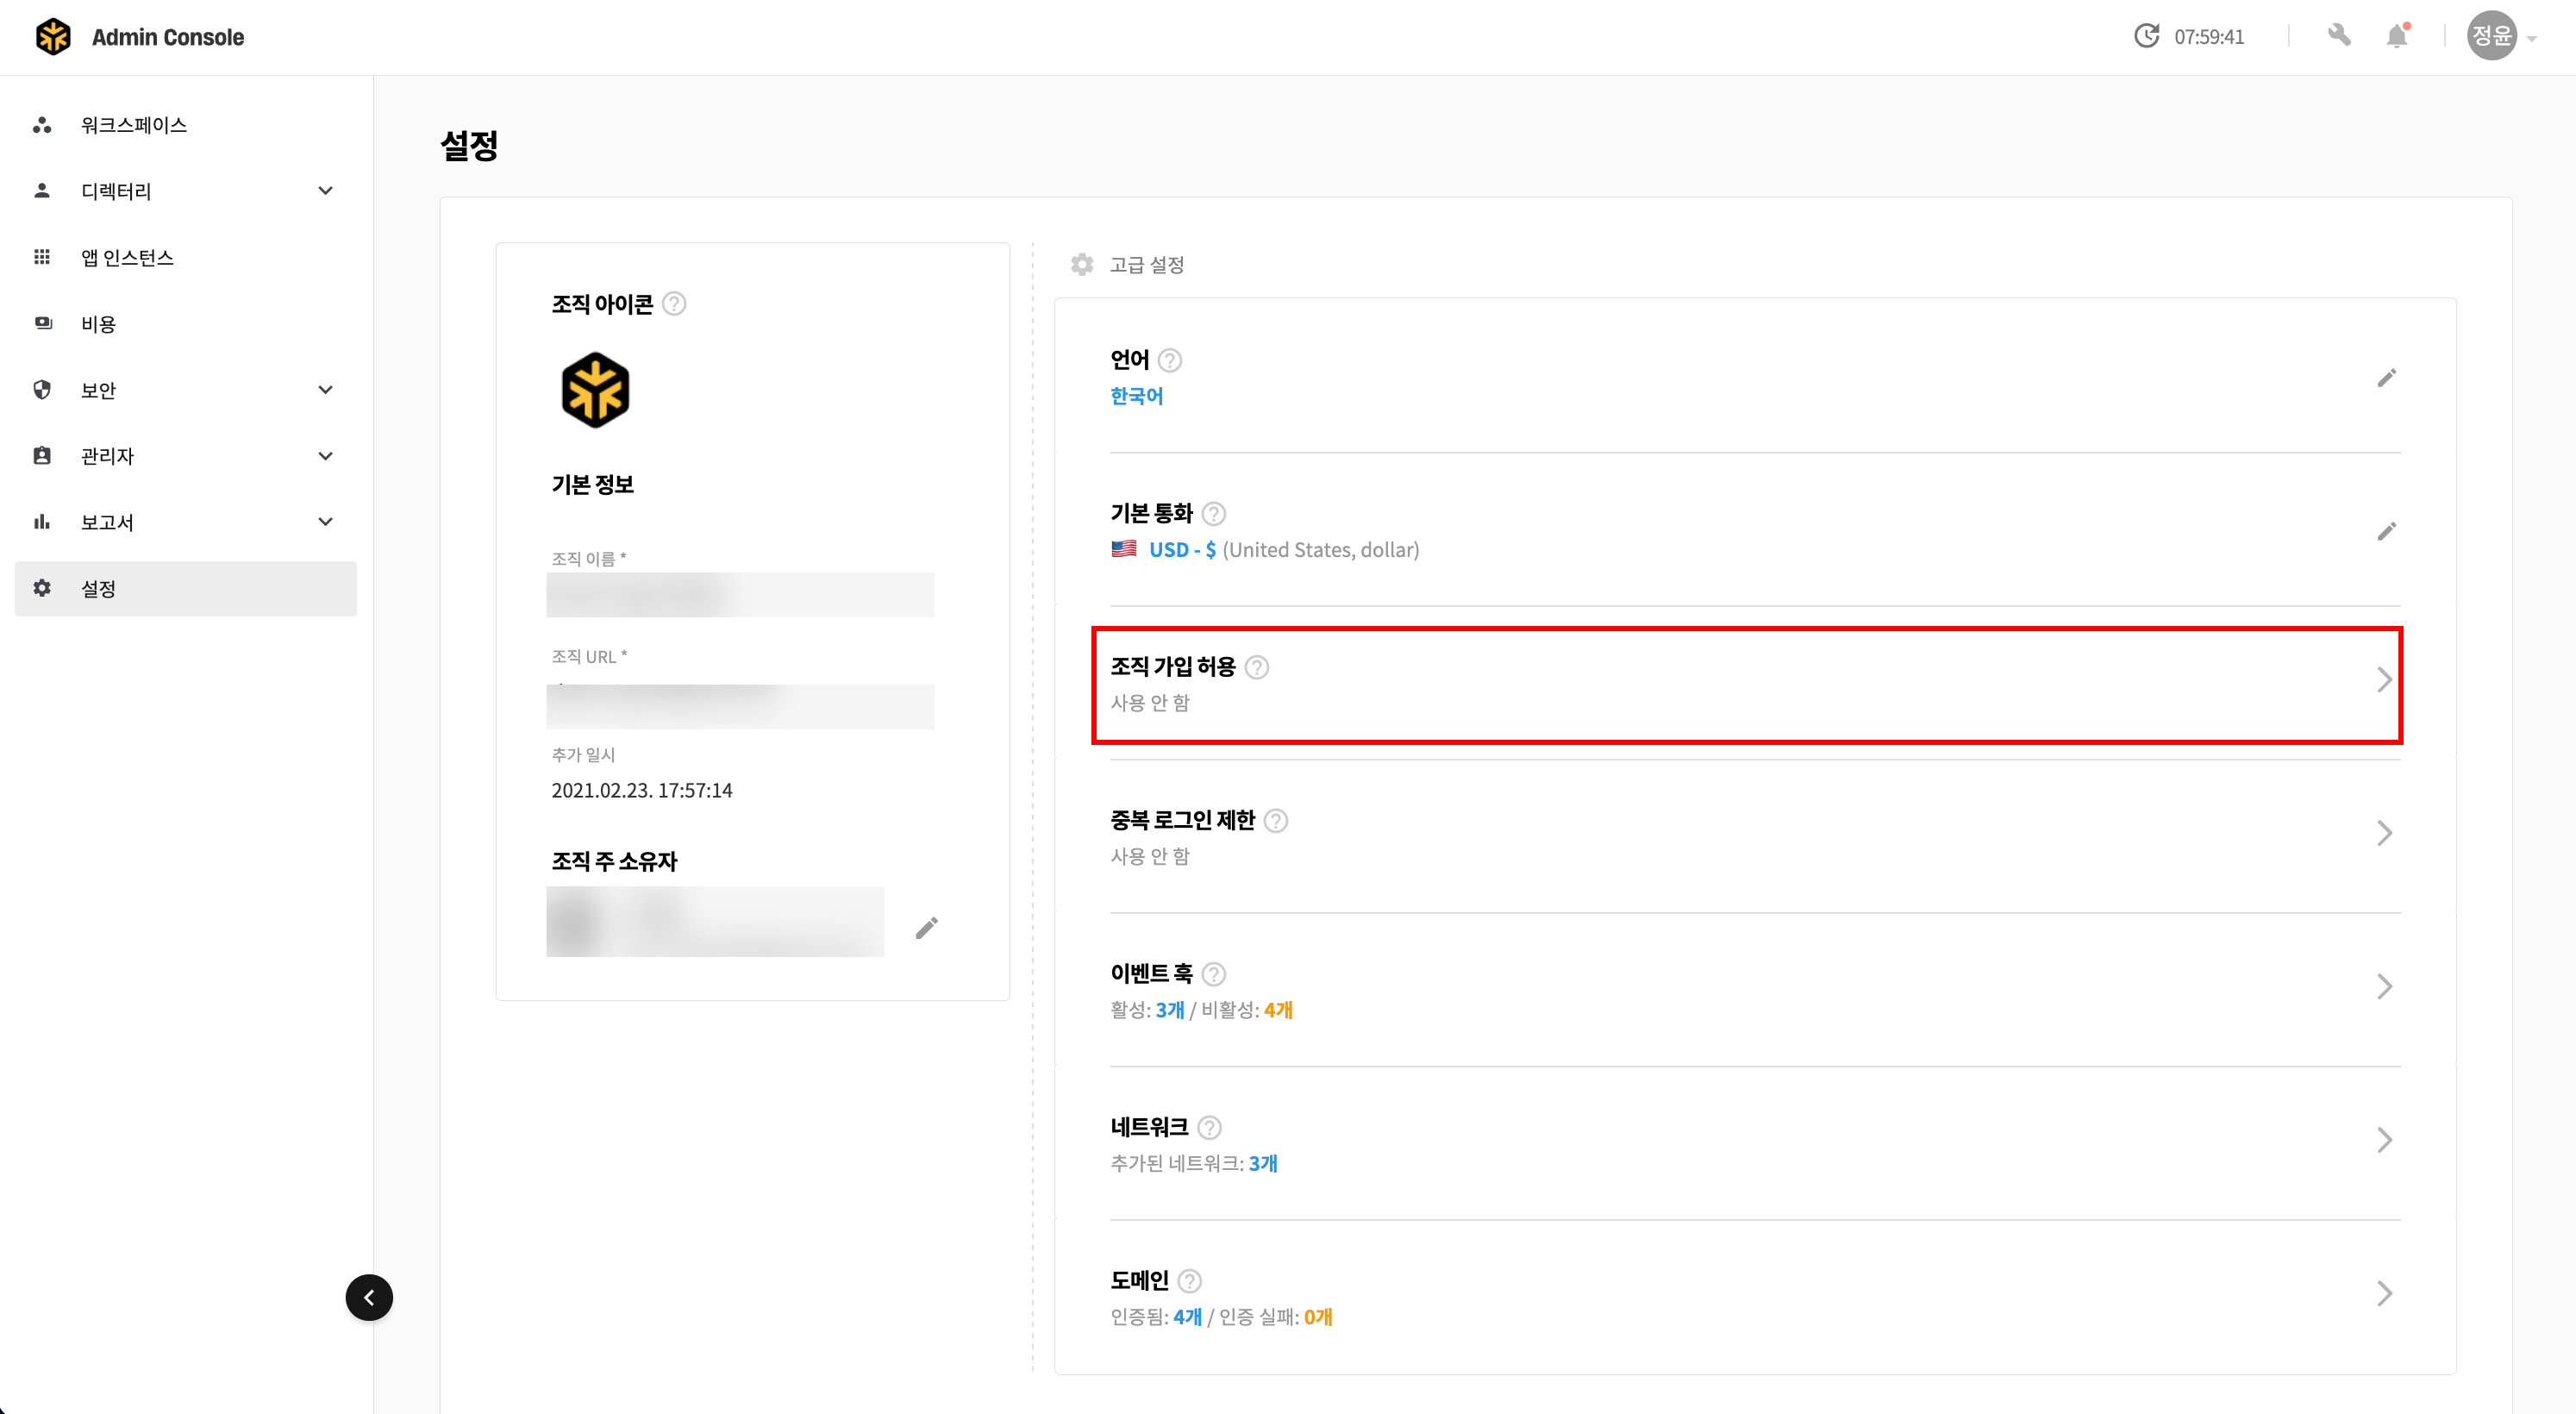The image size is (2576, 1414).
Task: Open 앱 인스턴스 sidebar item
Action: [127, 258]
